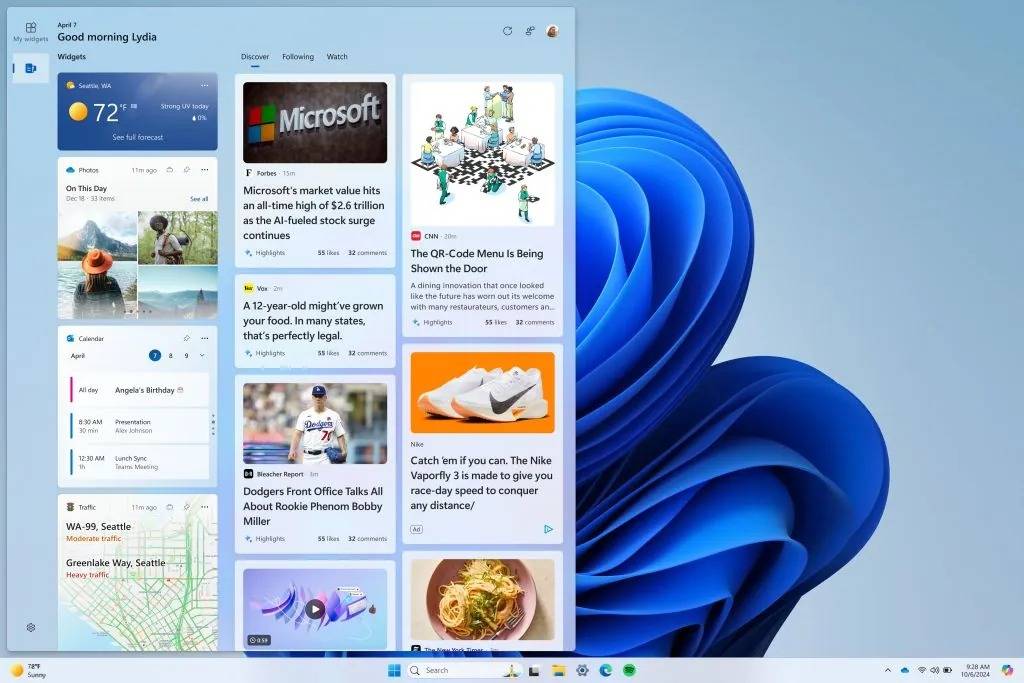Image resolution: width=1024 pixels, height=683 pixels.
Task: Expand the Calendar date chevron
Action: 203,355
